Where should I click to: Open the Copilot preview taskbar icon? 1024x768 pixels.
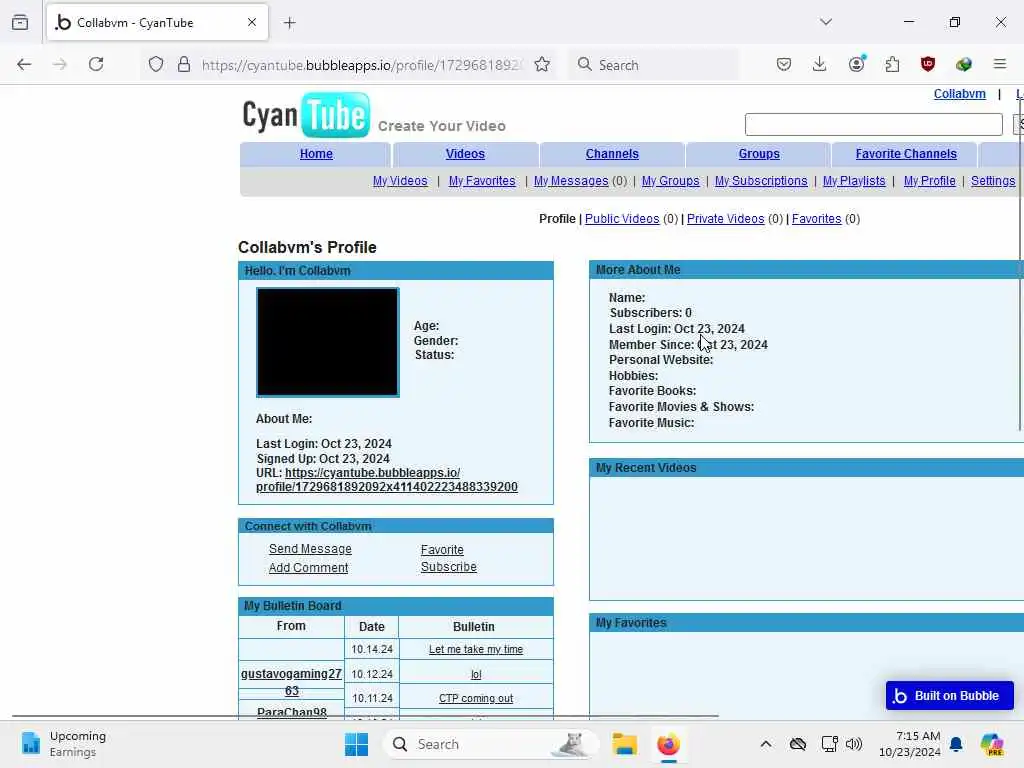click(991, 744)
